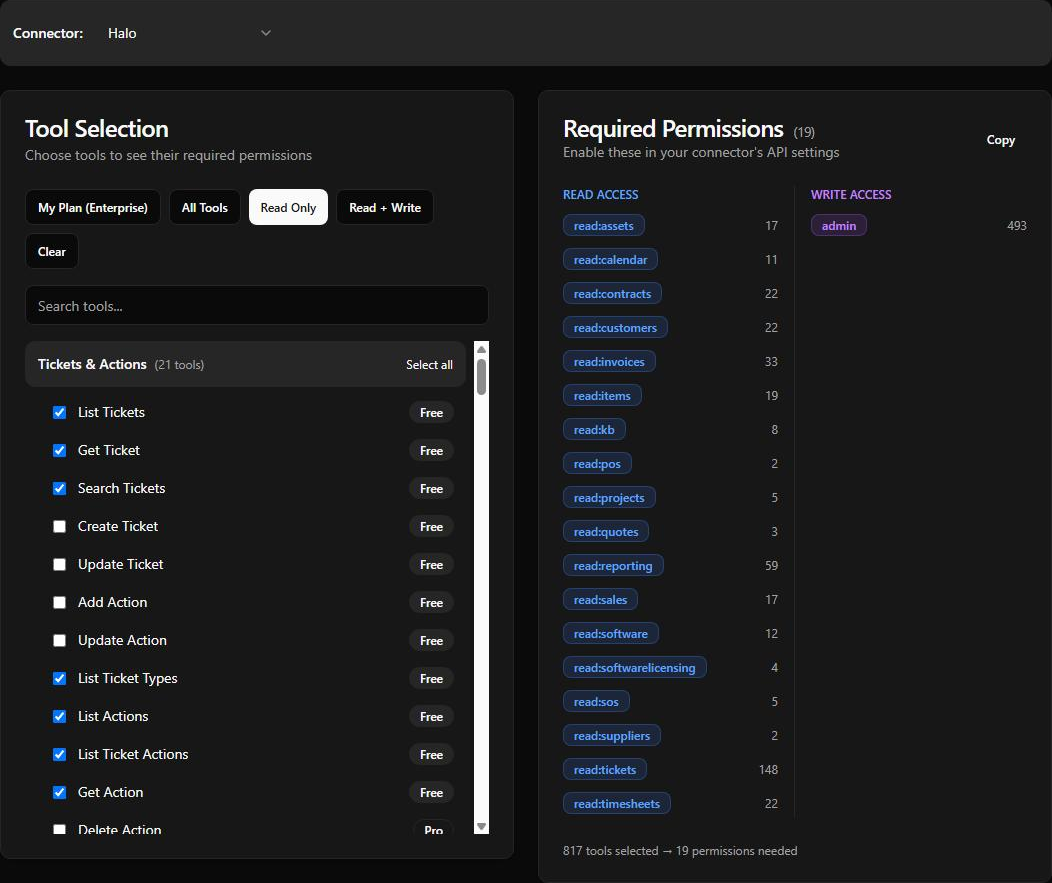Click the read:quotes permission tag
Image resolution: width=1052 pixels, height=883 pixels.
(x=605, y=531)
